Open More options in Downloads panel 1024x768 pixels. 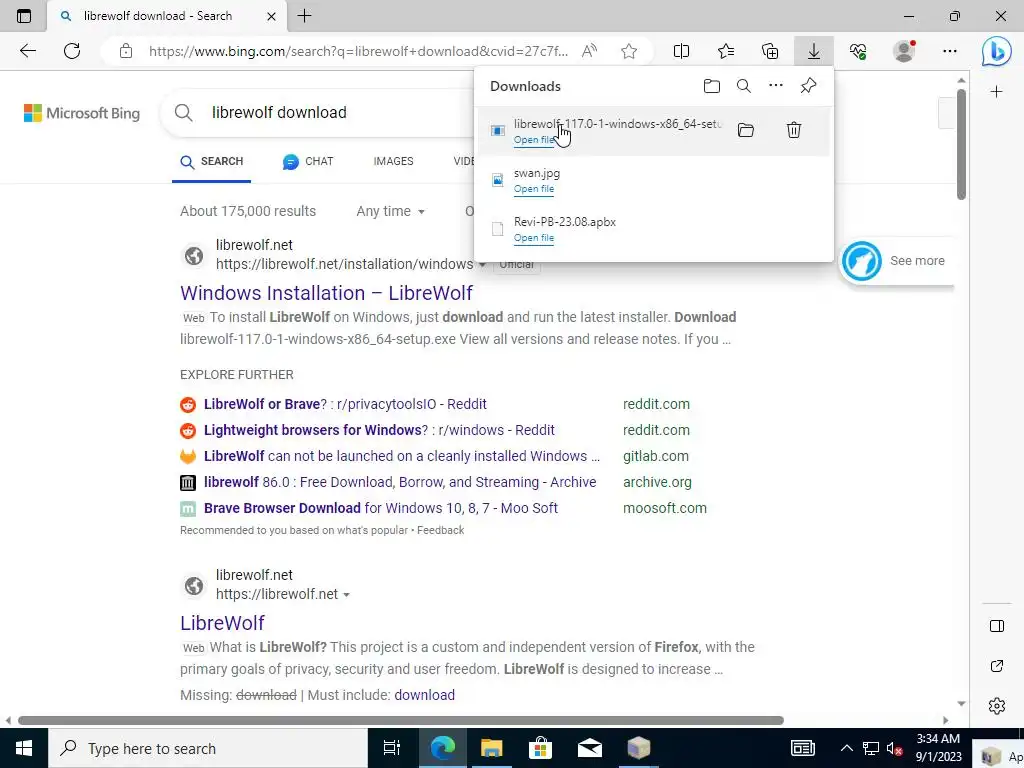[x=776, y=86]
